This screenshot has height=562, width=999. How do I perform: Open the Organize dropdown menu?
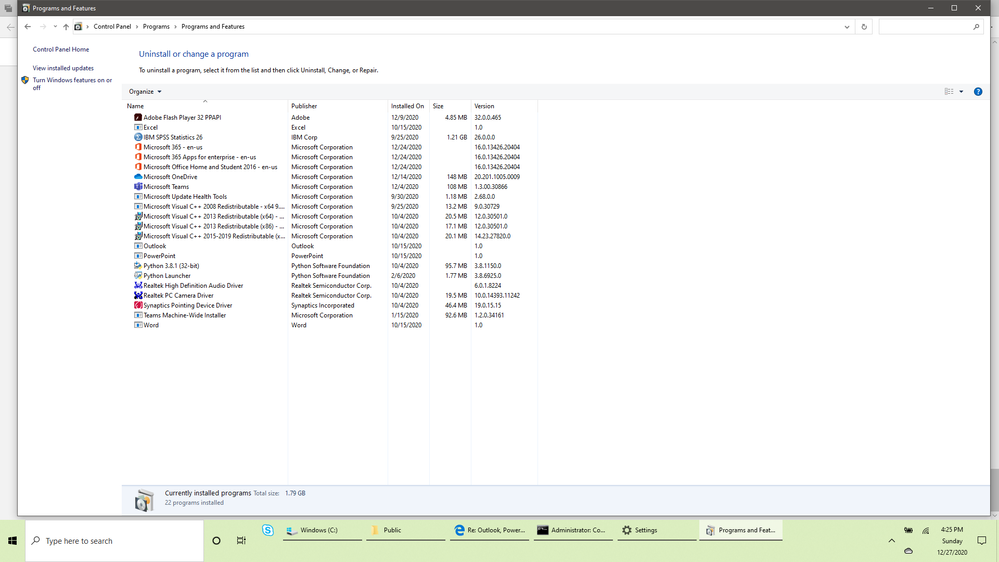point(145,92)
